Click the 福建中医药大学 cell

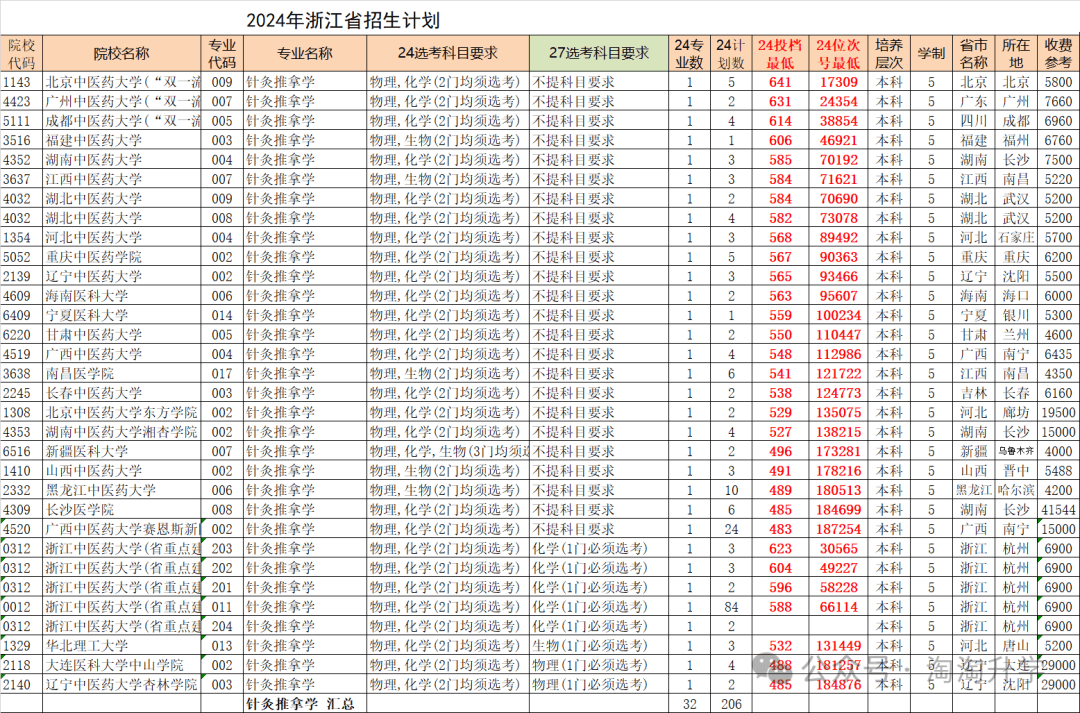[122, 140]
